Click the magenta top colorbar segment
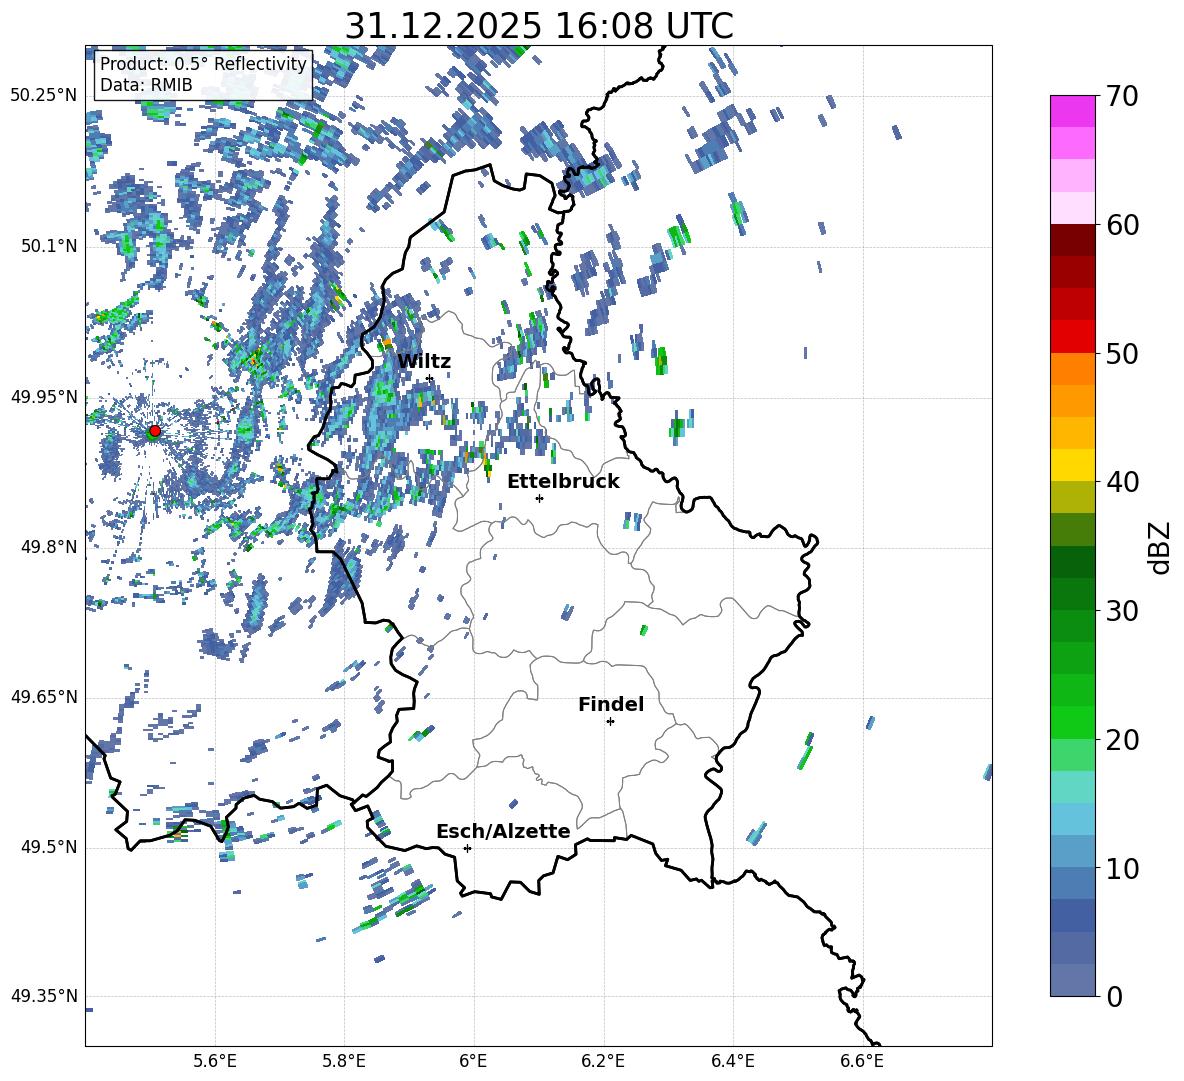Viewport: 1184px width, 1081px height. (x=1073, y=112)
